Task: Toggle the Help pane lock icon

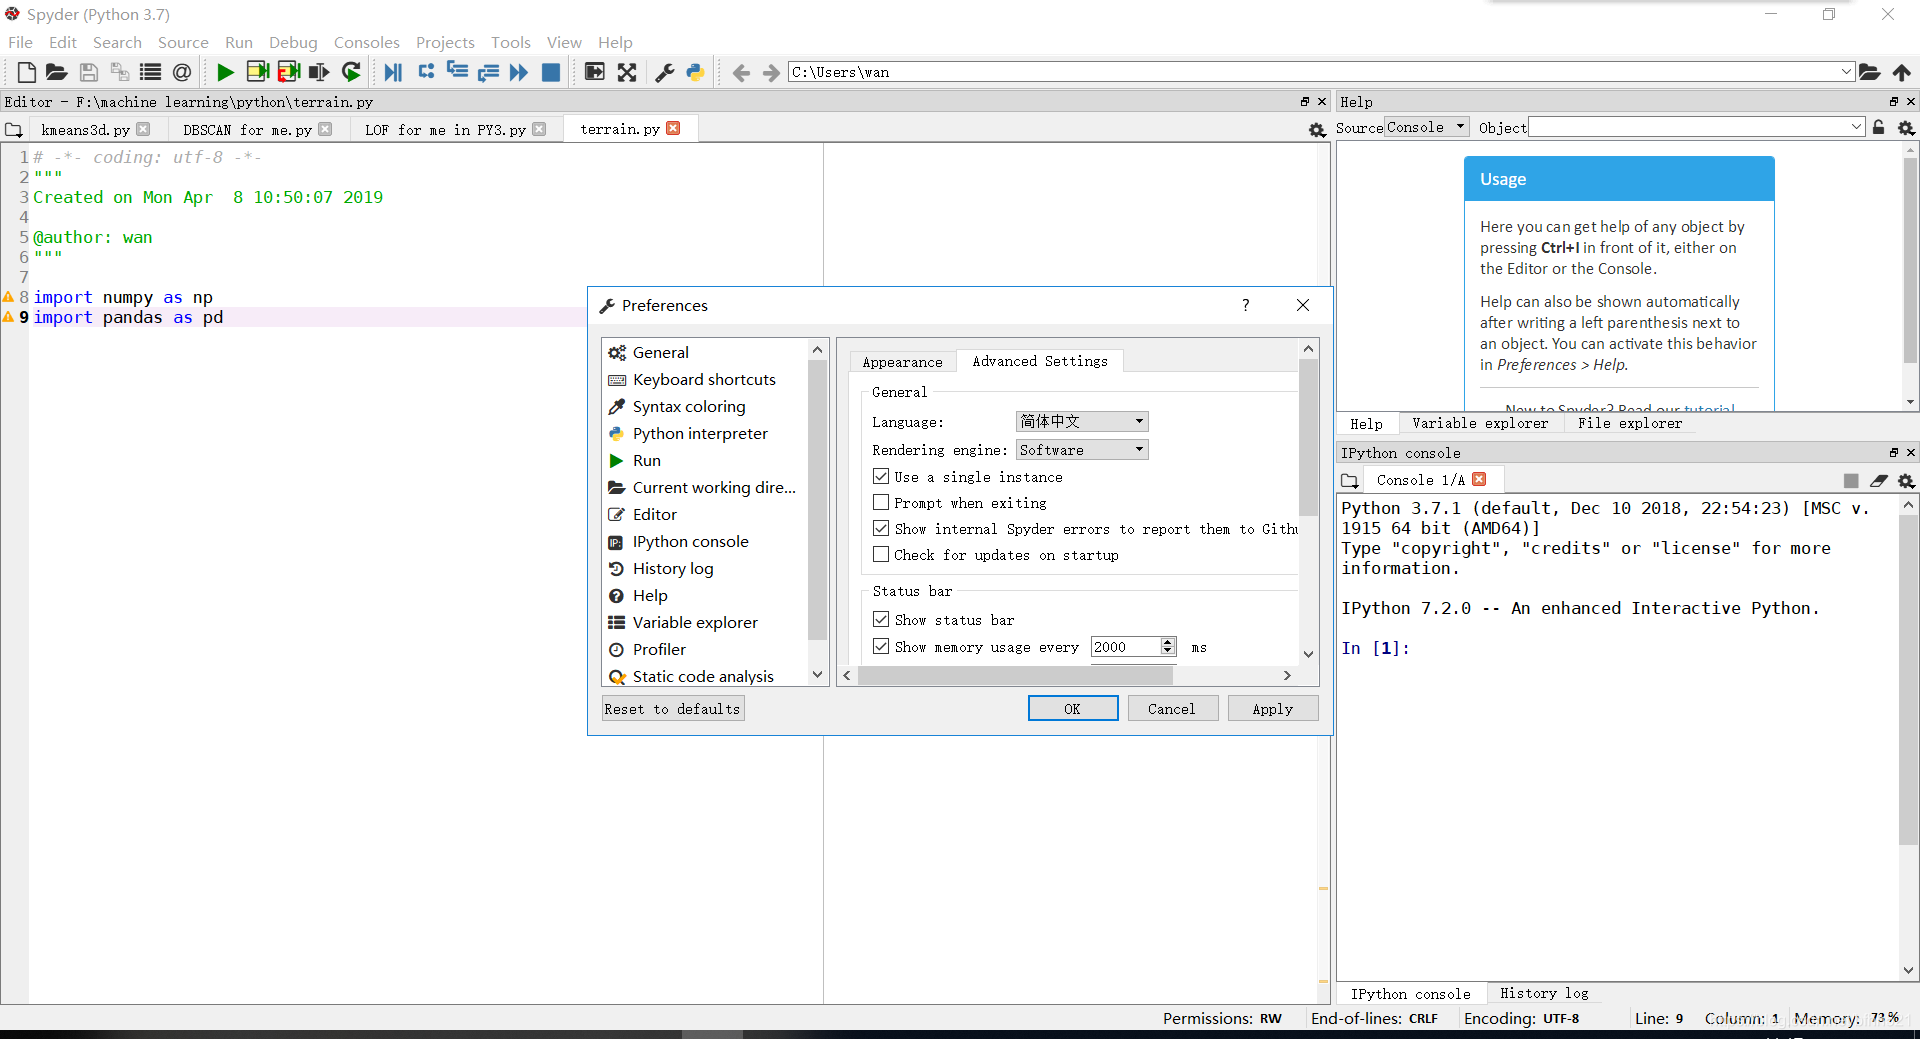Action: (1878, 128)
